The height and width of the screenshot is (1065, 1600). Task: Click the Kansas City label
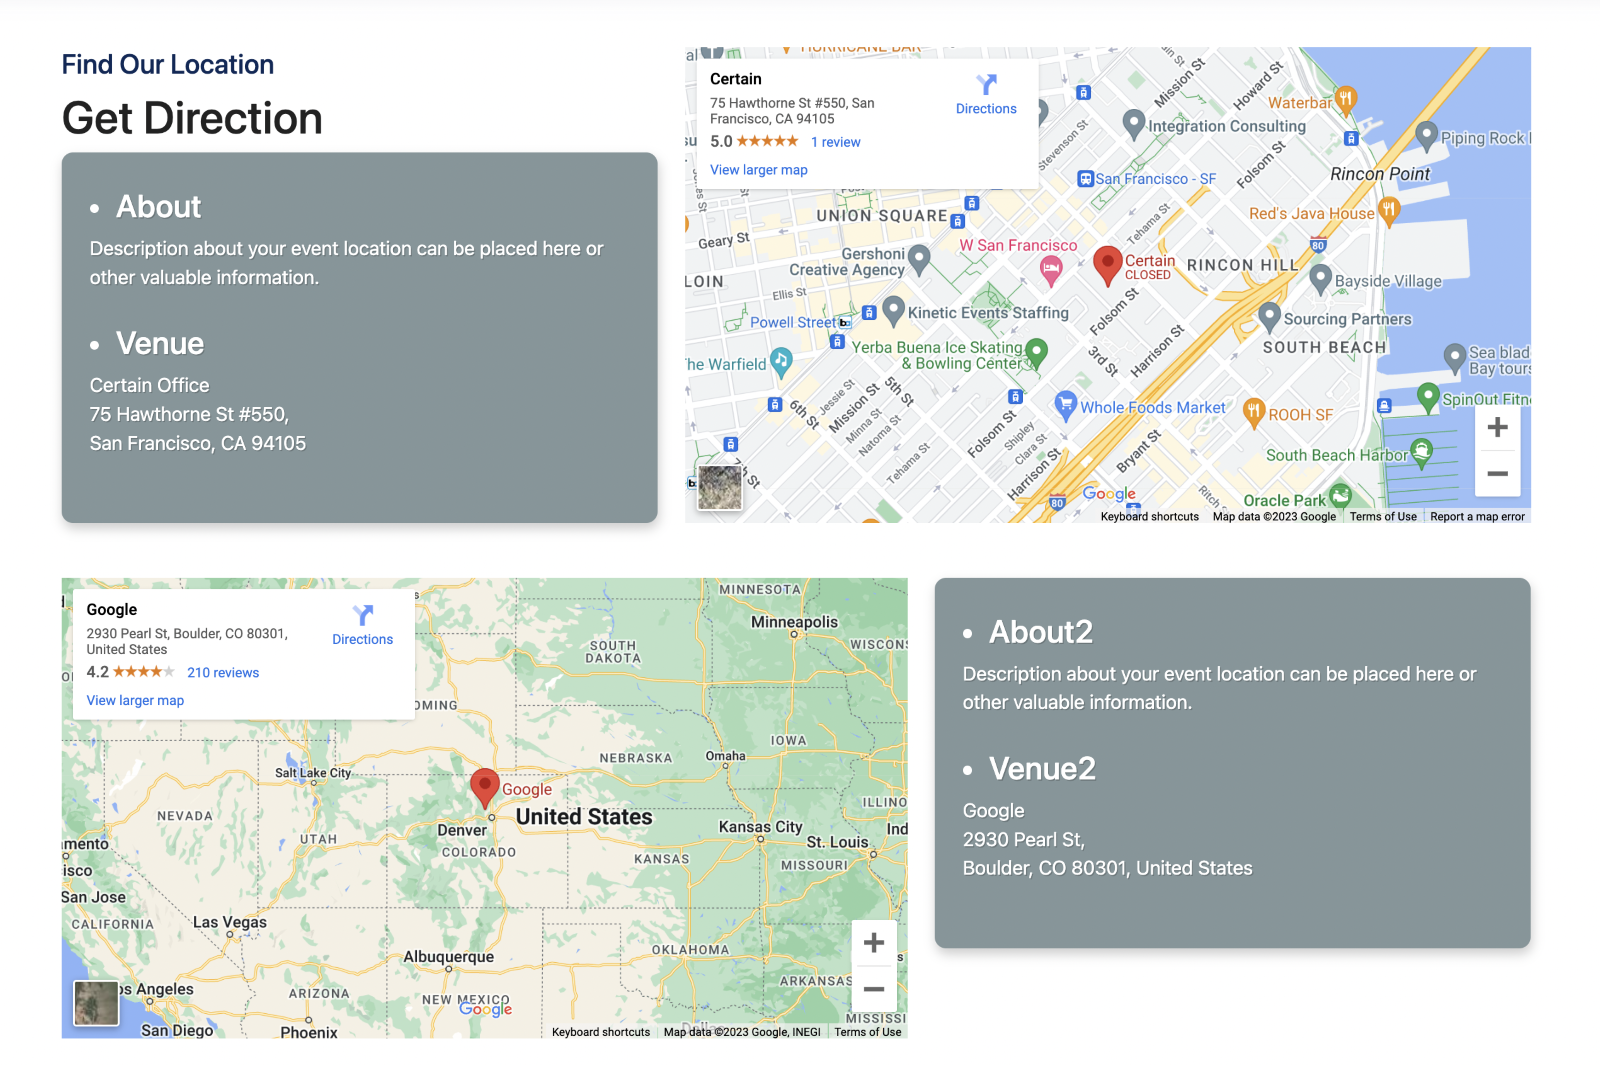click(x=760, y=827)
